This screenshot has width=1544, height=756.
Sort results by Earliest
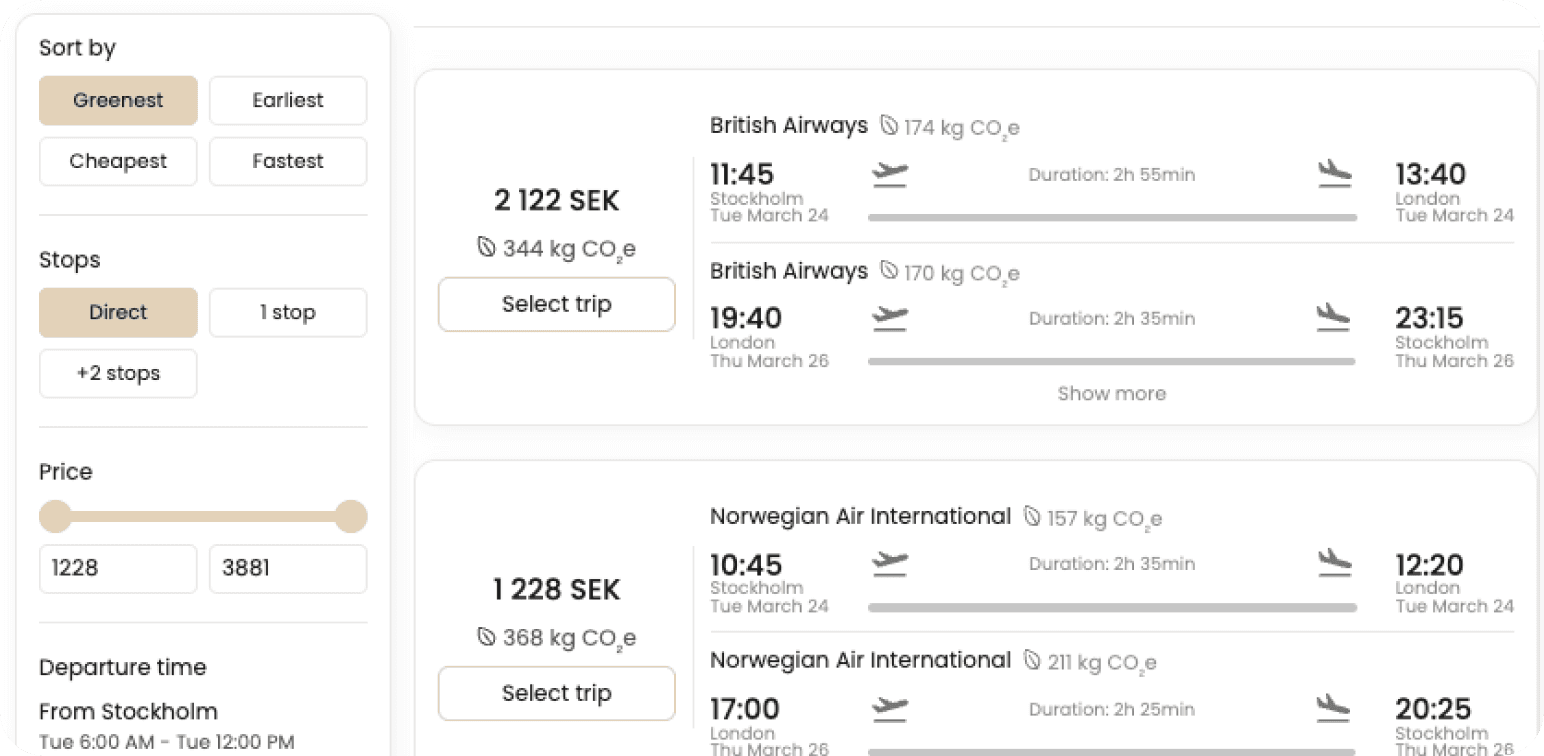[288, 100]
